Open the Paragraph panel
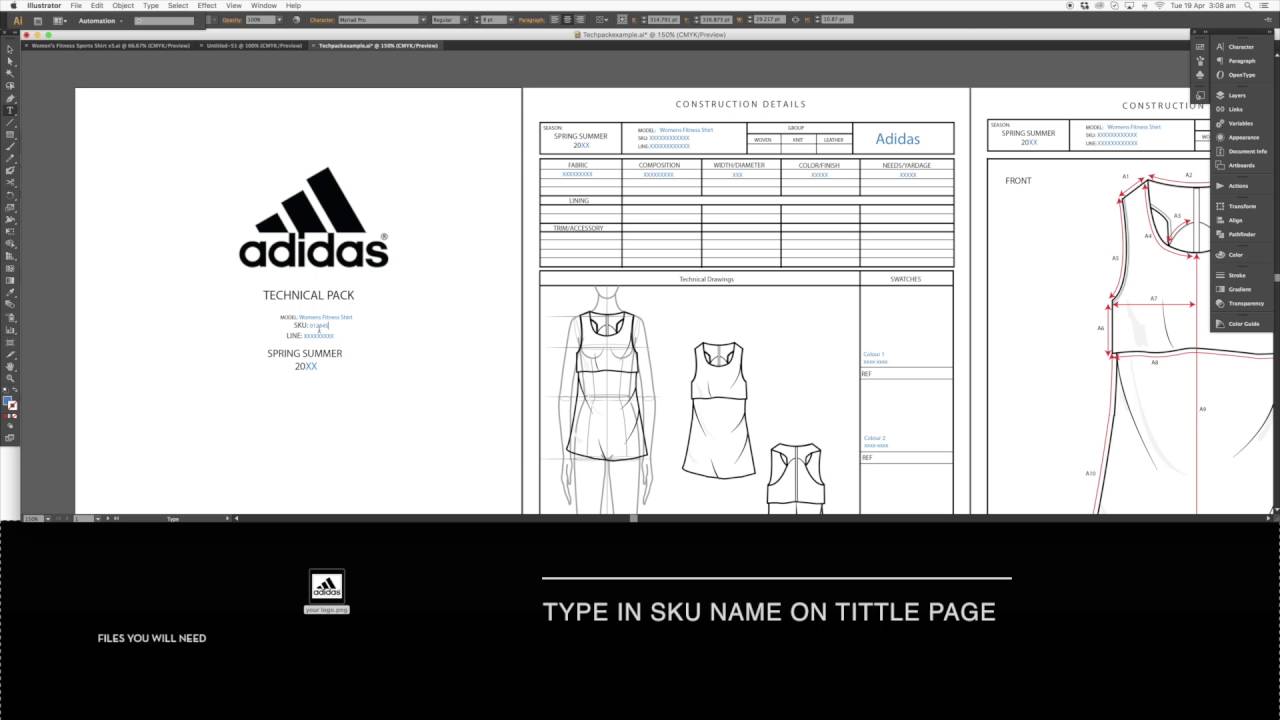 pyautogui.click(x=1241, y=61)
